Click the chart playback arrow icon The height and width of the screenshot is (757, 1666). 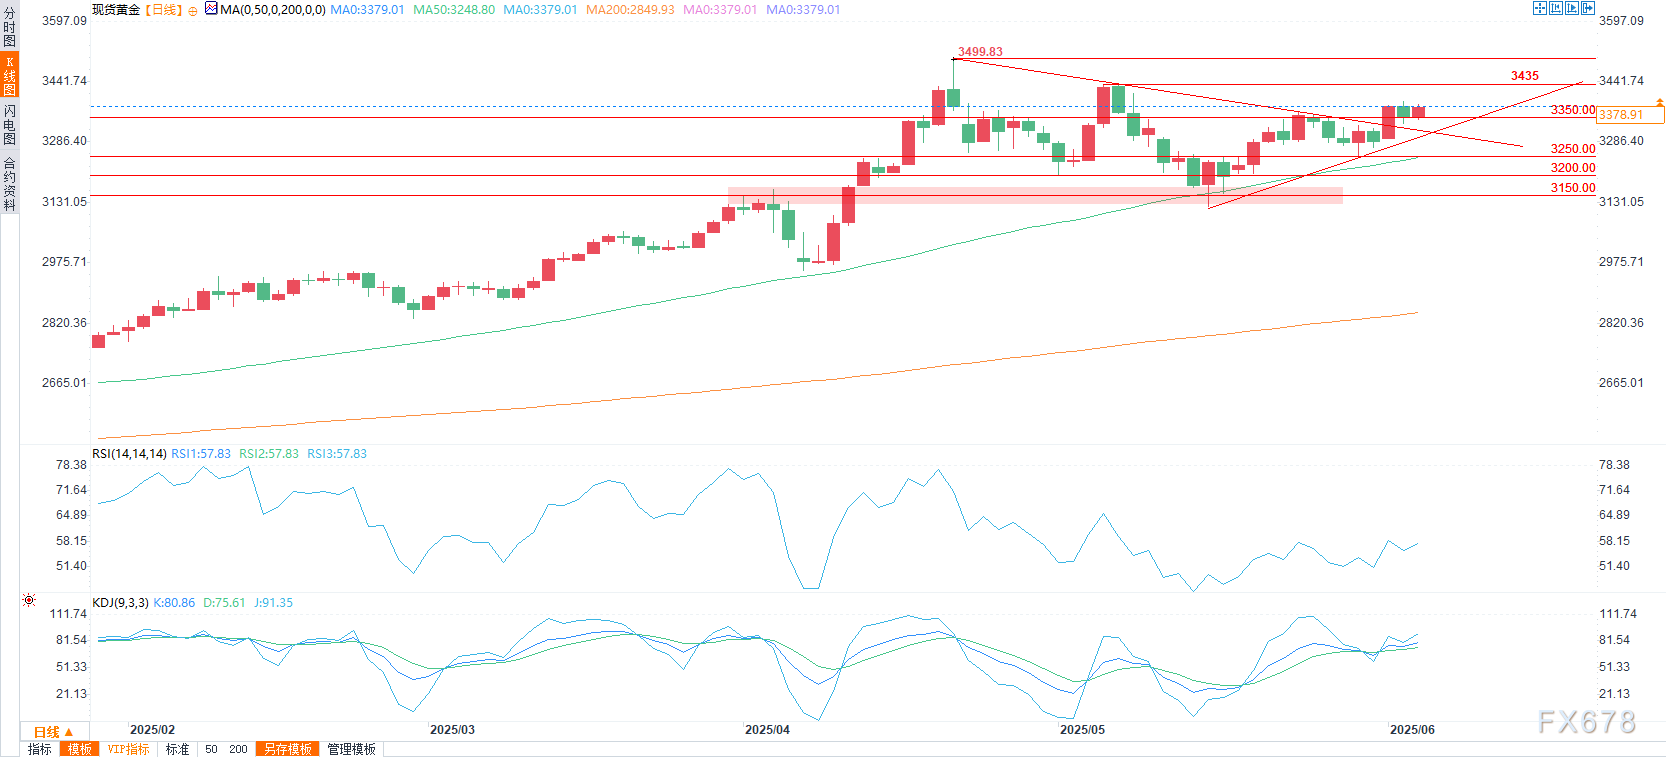(1572, 8)
